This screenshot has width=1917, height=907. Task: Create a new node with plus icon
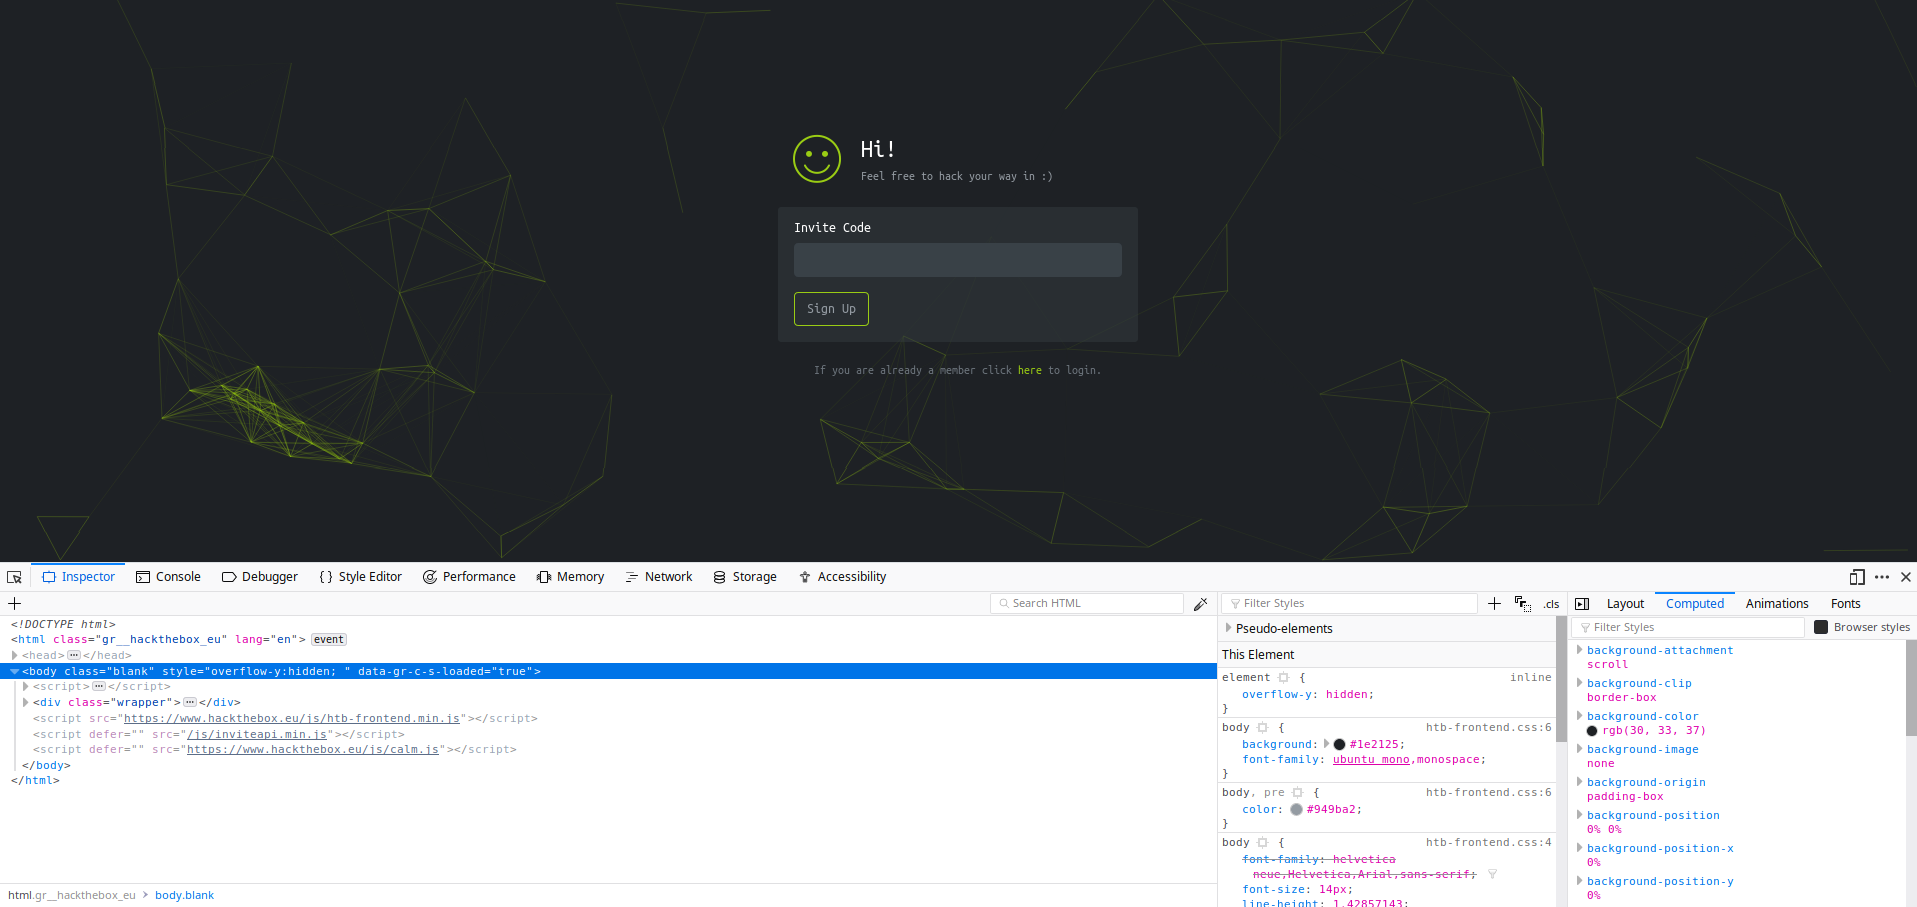(15, 603)
